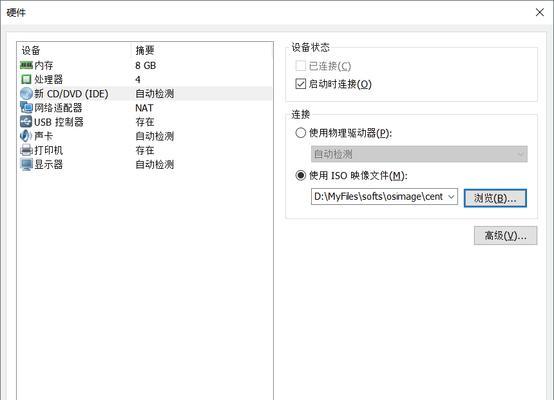The height and width of the screenshot is (400, 554).
Task: Close the 硬件 hardware dialog
Action: [540, 12]
